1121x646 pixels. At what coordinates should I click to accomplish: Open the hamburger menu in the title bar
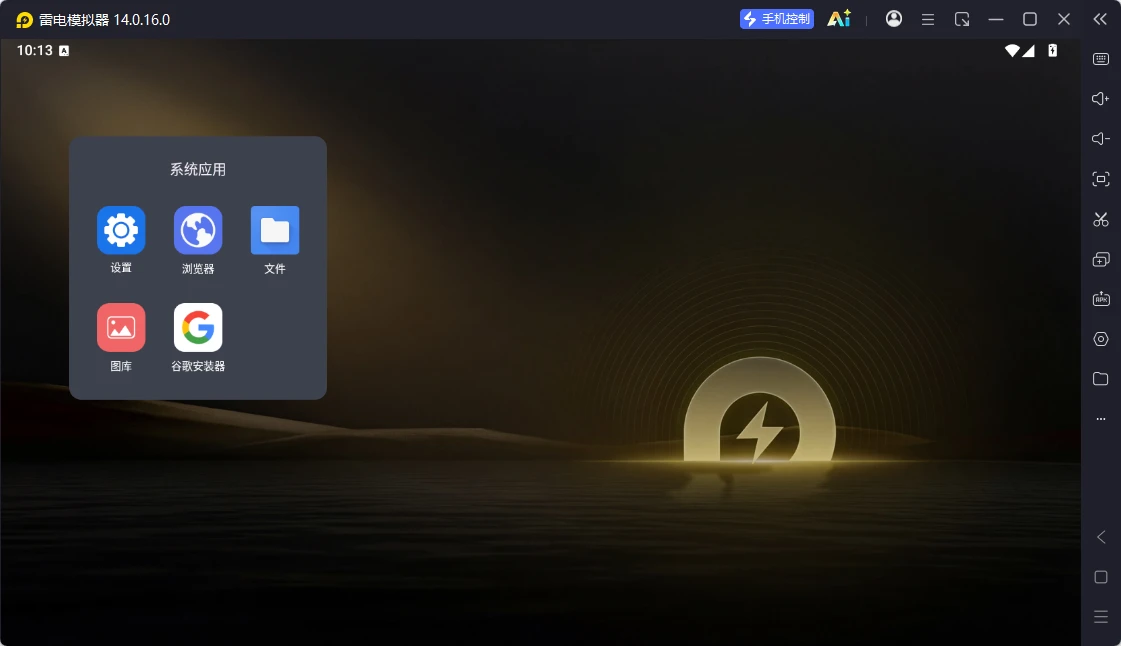pyautogui.click(x=928, y=19)
